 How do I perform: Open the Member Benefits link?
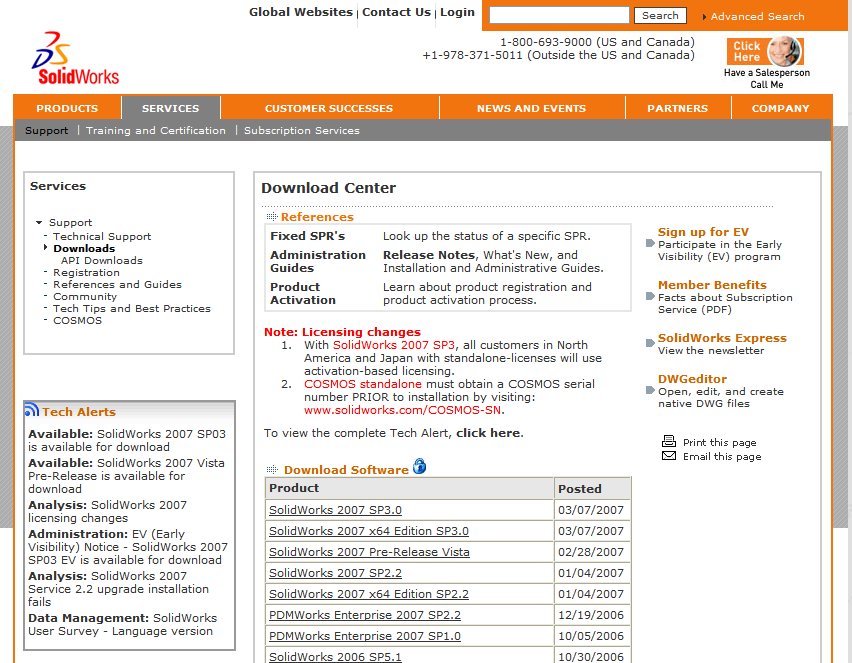tap(712, 285)
